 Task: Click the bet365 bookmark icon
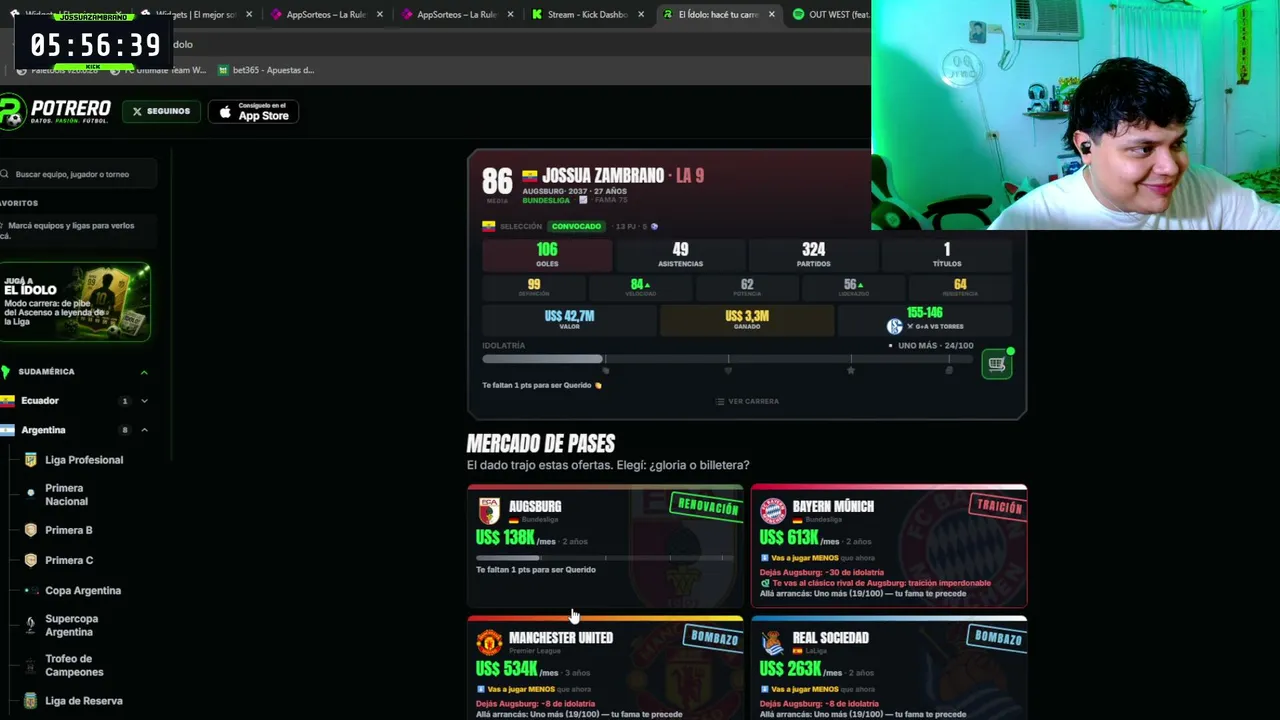[224, 70]
